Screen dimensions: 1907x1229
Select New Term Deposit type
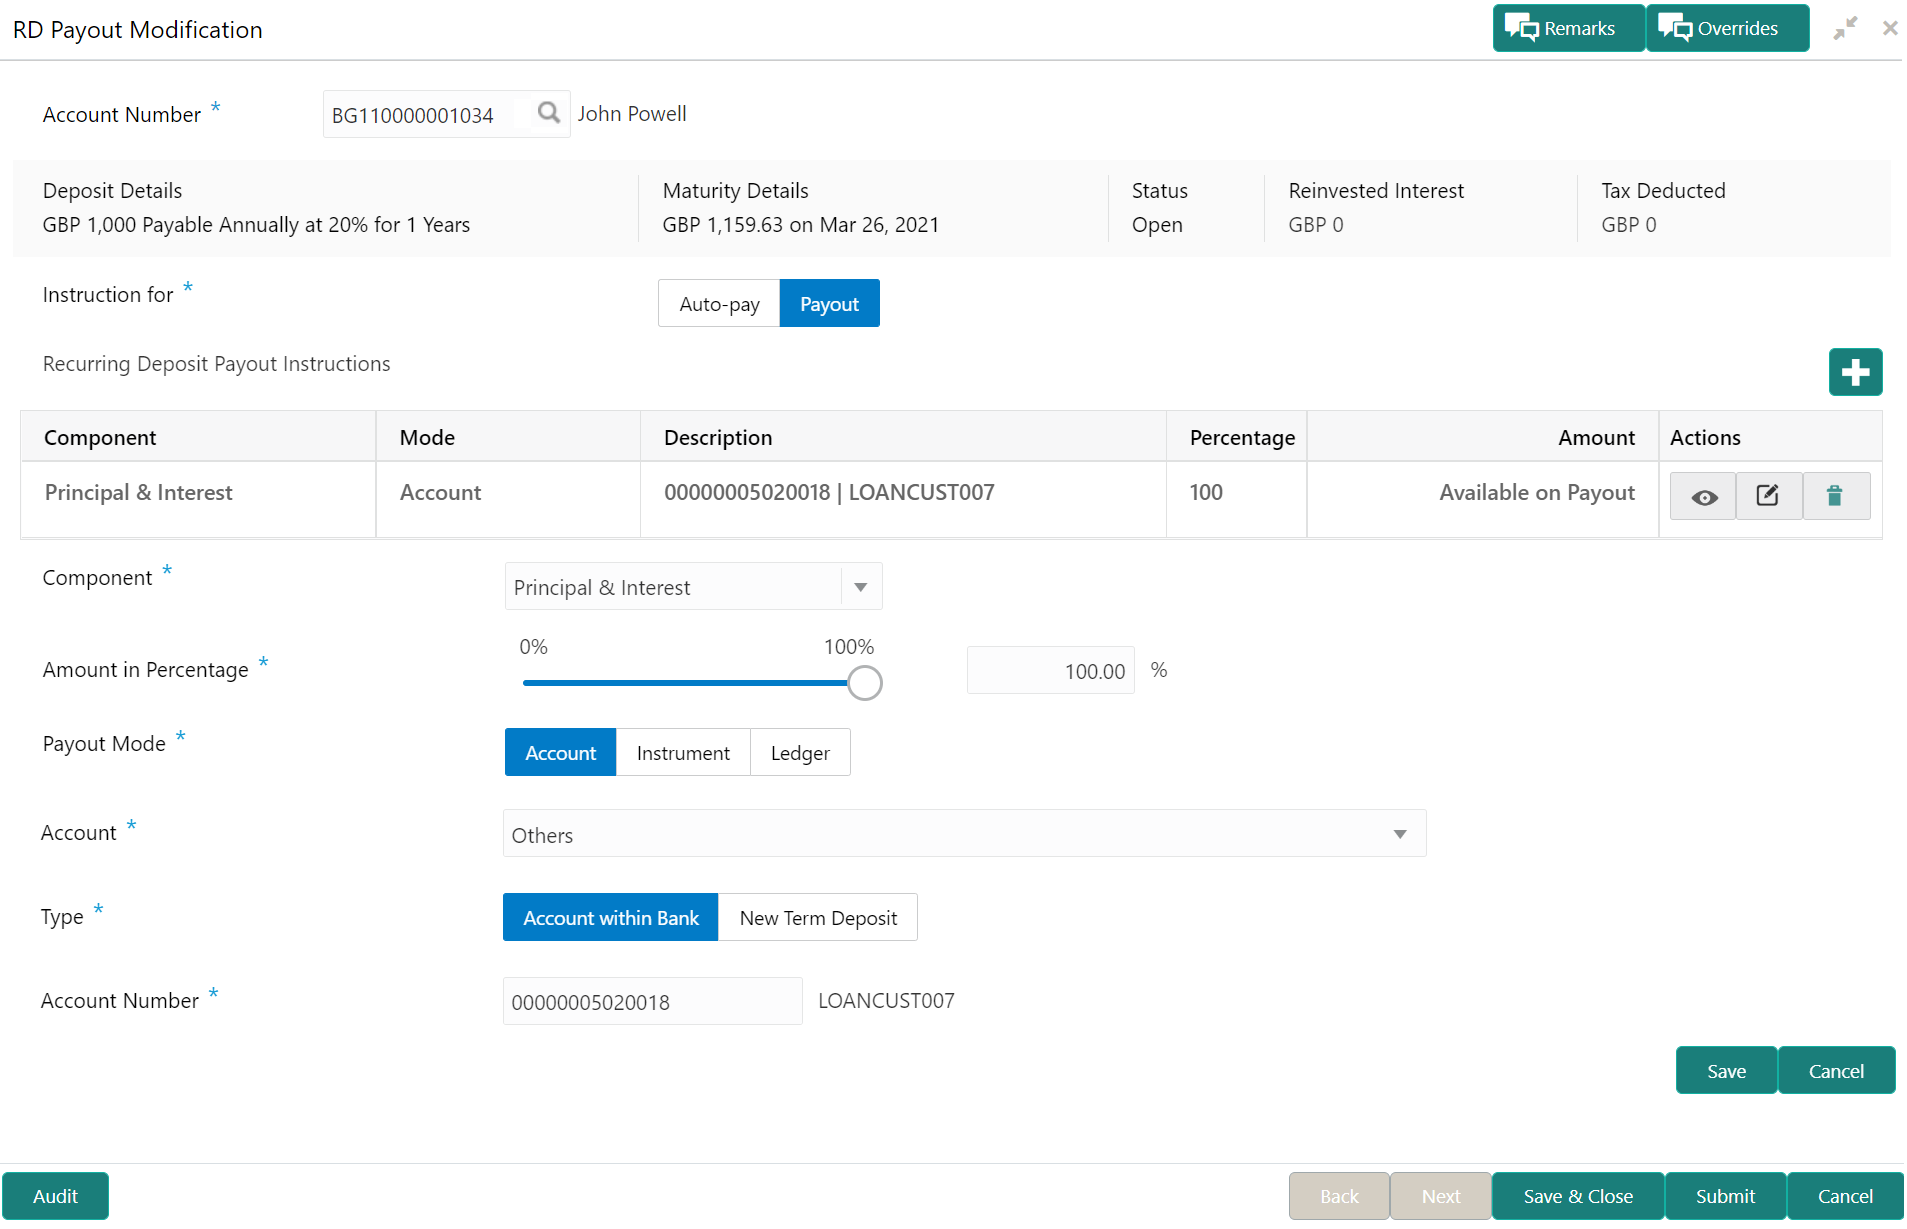coord(818,918)
